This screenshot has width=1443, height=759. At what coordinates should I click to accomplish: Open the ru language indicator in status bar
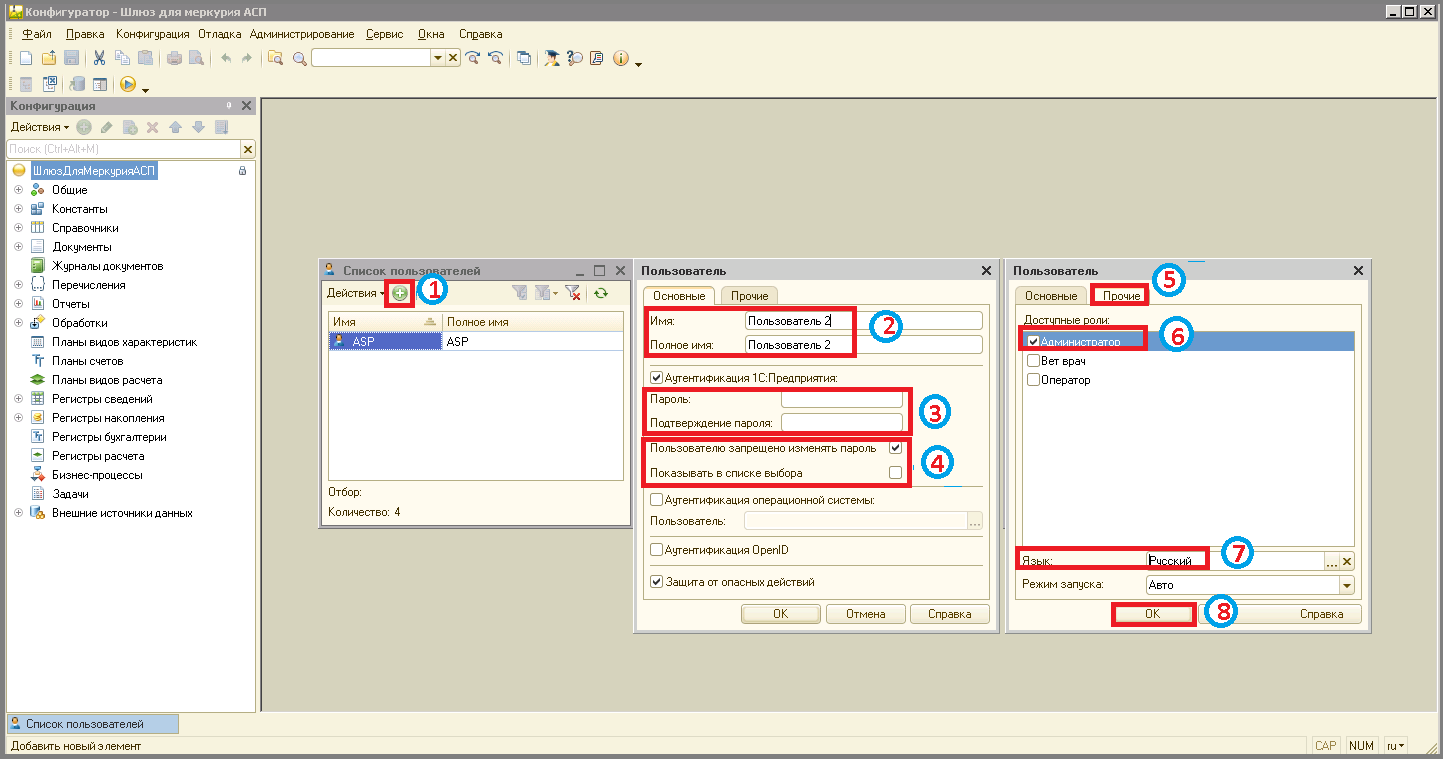pos(1396,746)
